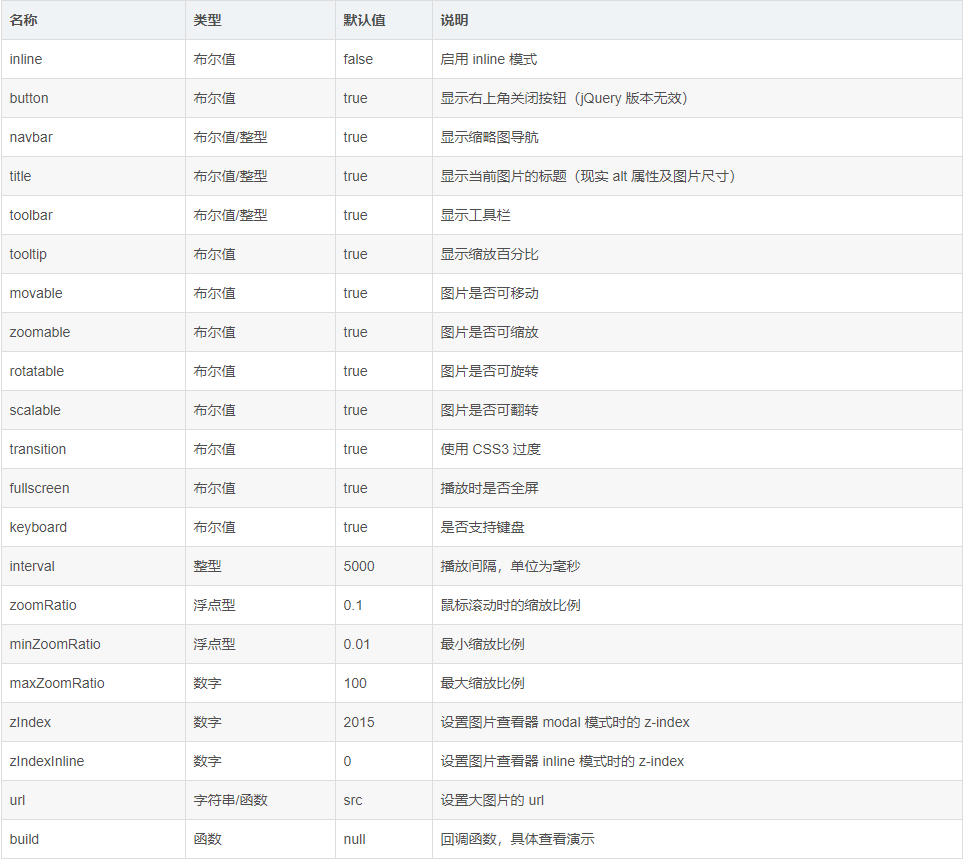Click the "默认值" column header

point(360,20)
